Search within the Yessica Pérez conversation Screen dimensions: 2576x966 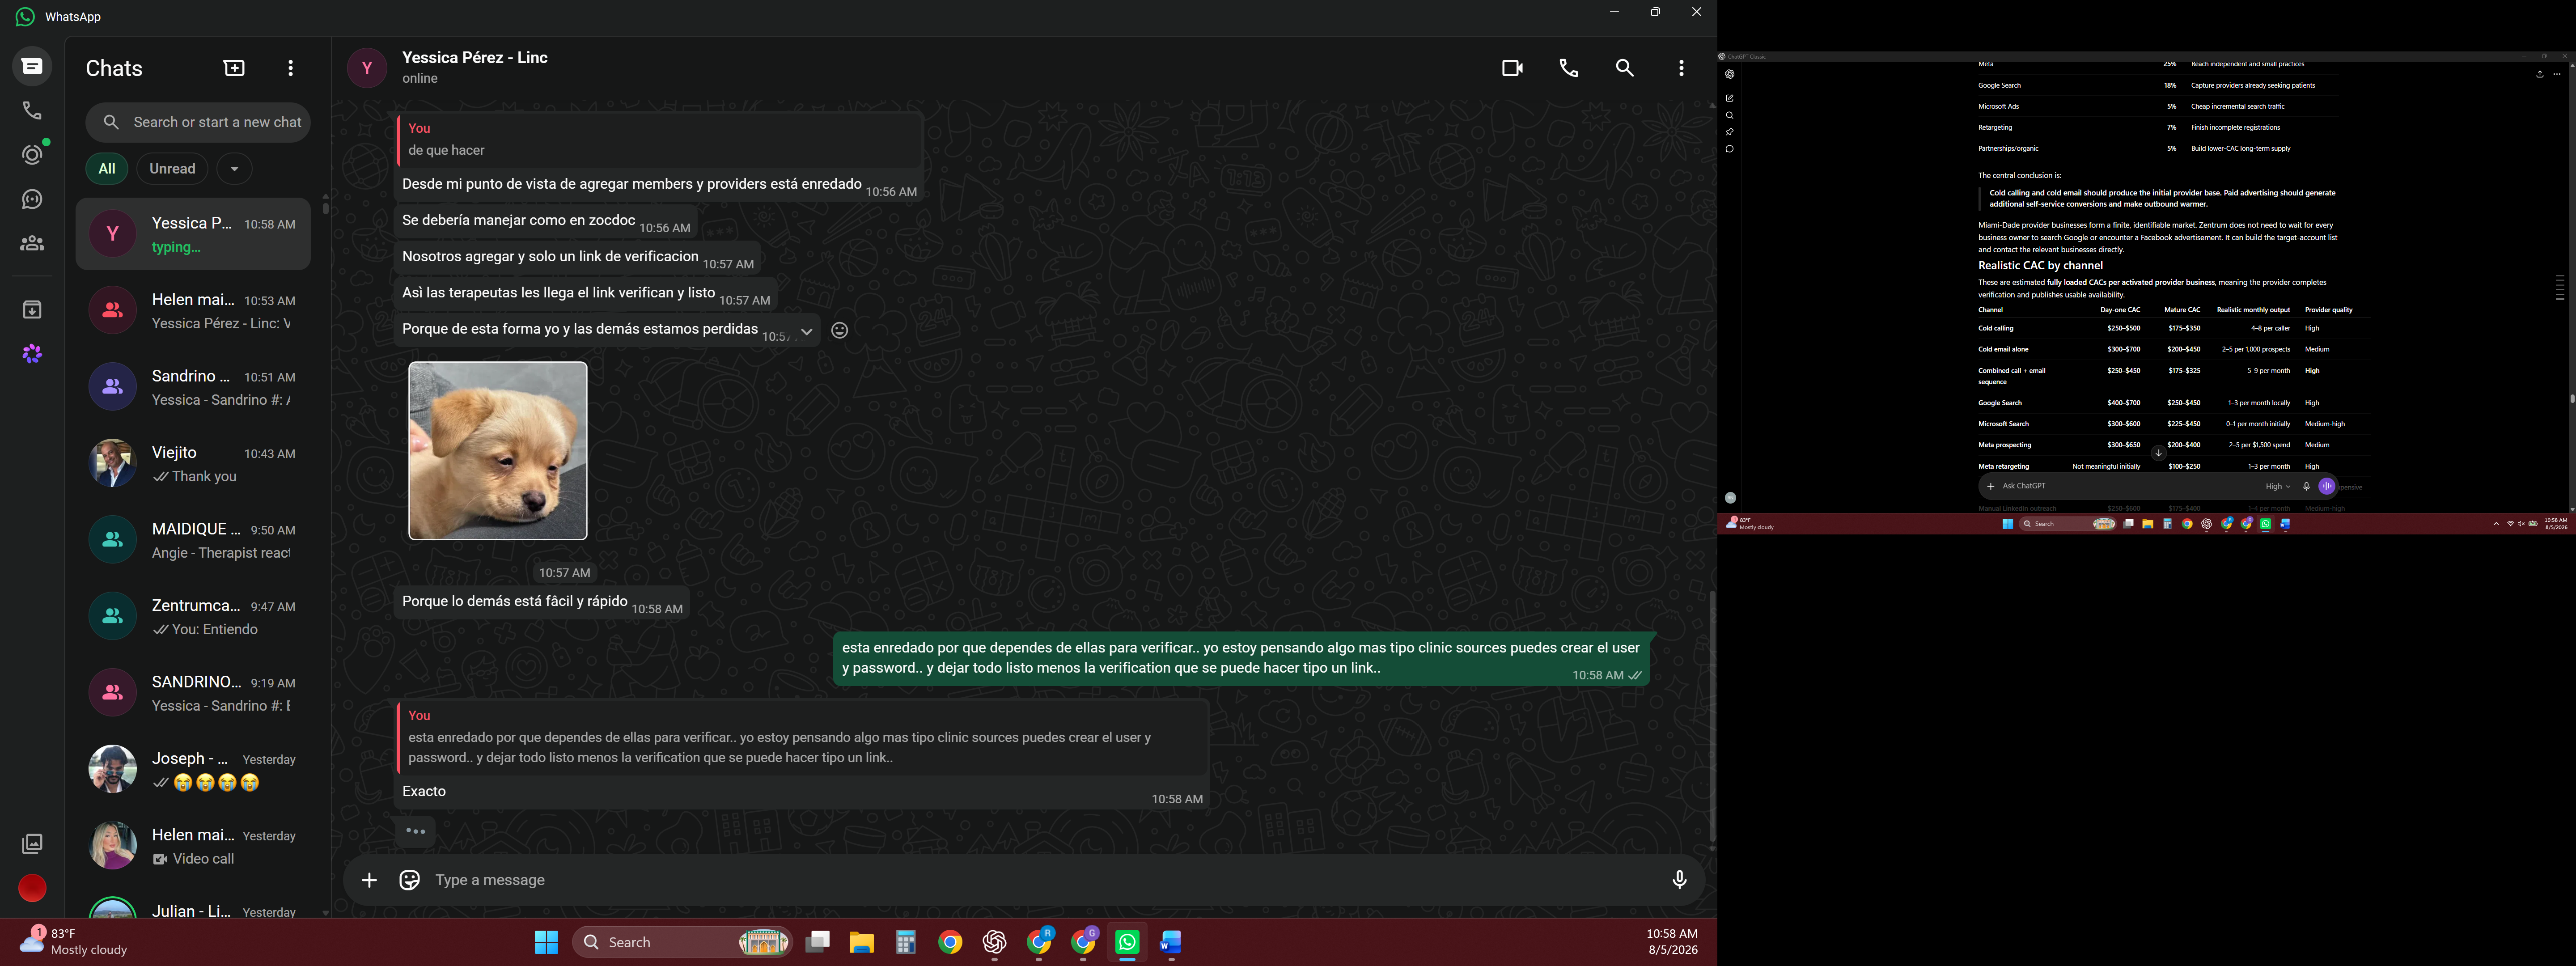(x=1625, y=68)
